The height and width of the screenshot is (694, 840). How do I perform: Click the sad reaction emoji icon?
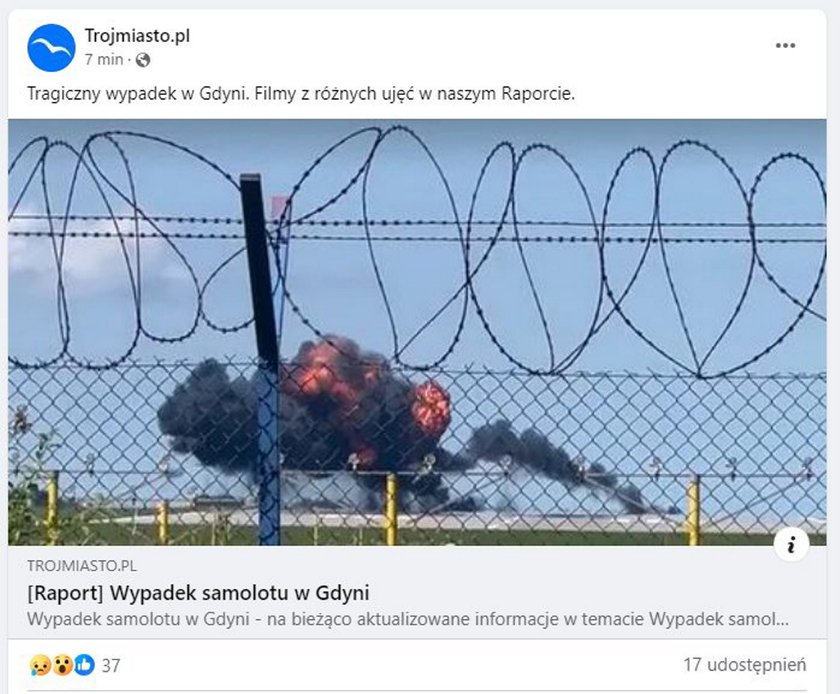(x=40, y=665)
